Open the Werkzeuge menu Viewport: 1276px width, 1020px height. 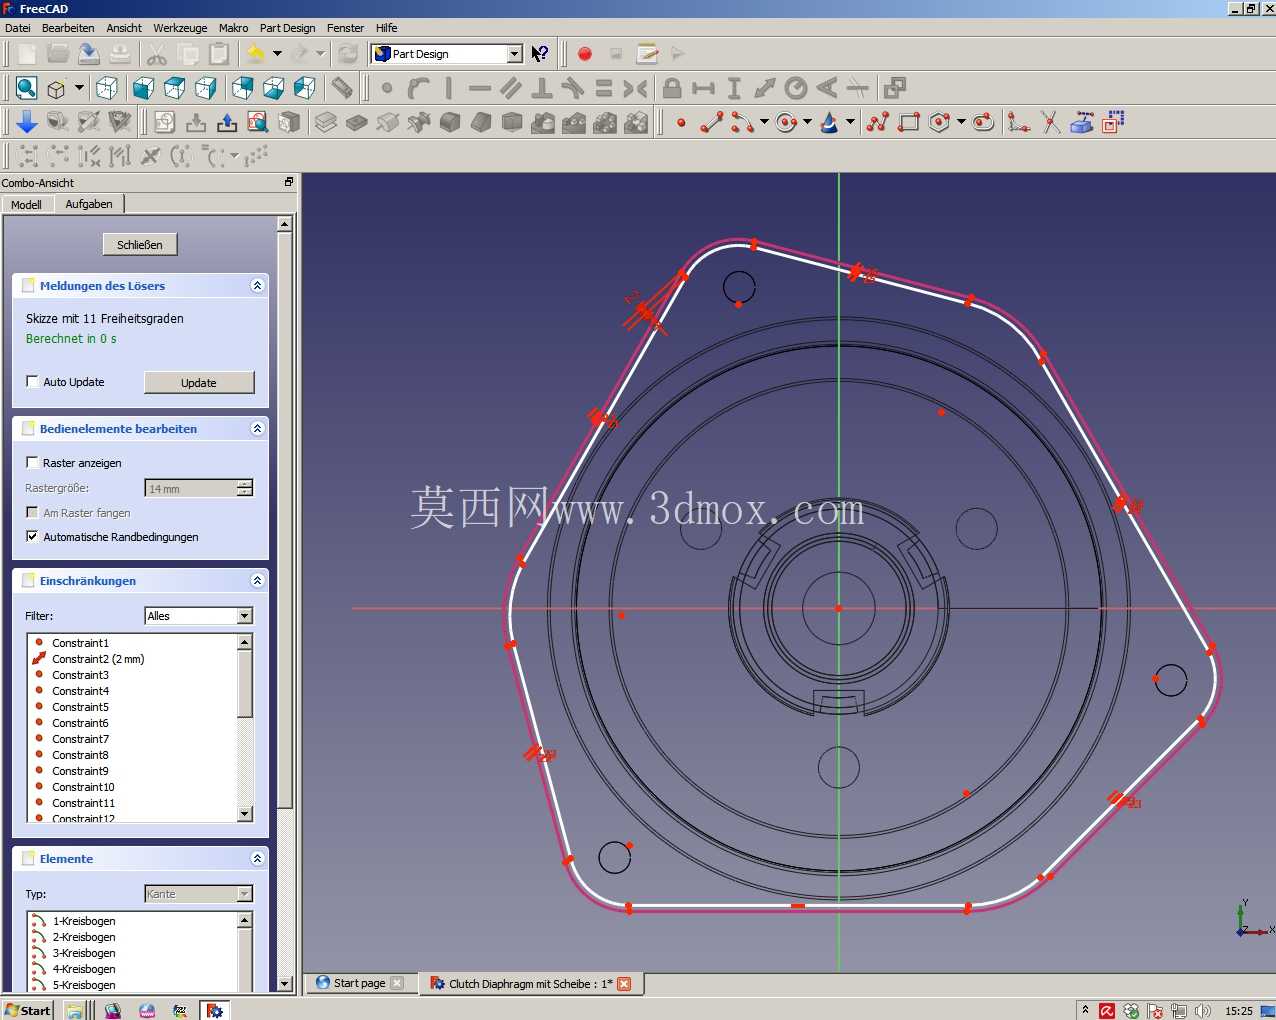pyautogui.click(x=180, y=28)
